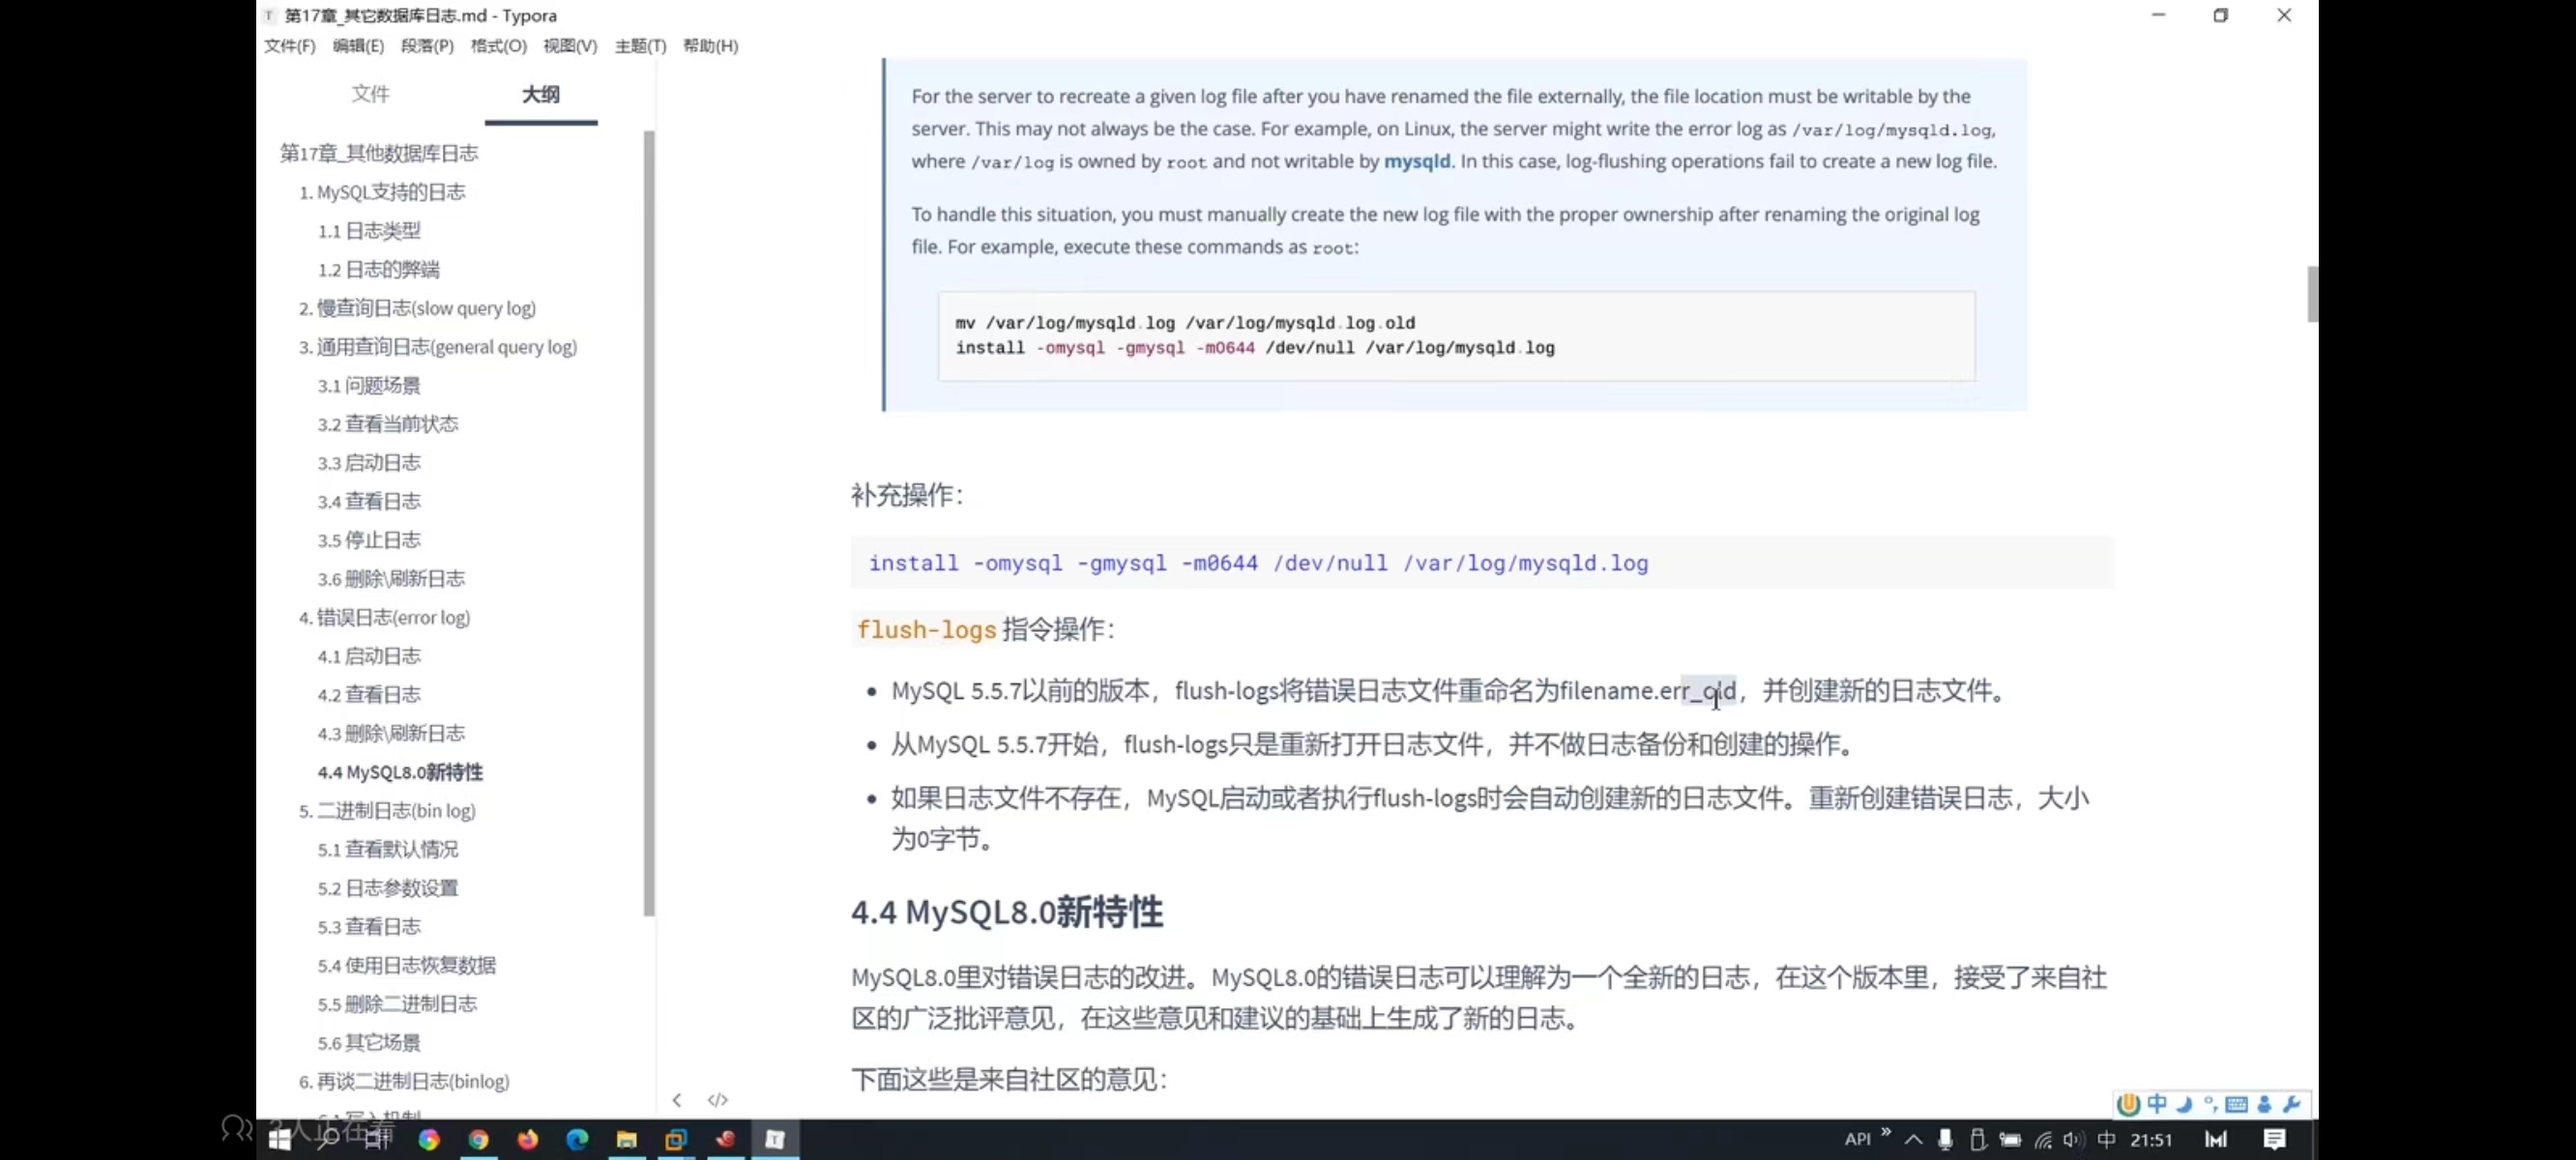Click the 4.4 MySQL8.0新特性 heading in document

tap(1007, 912)
